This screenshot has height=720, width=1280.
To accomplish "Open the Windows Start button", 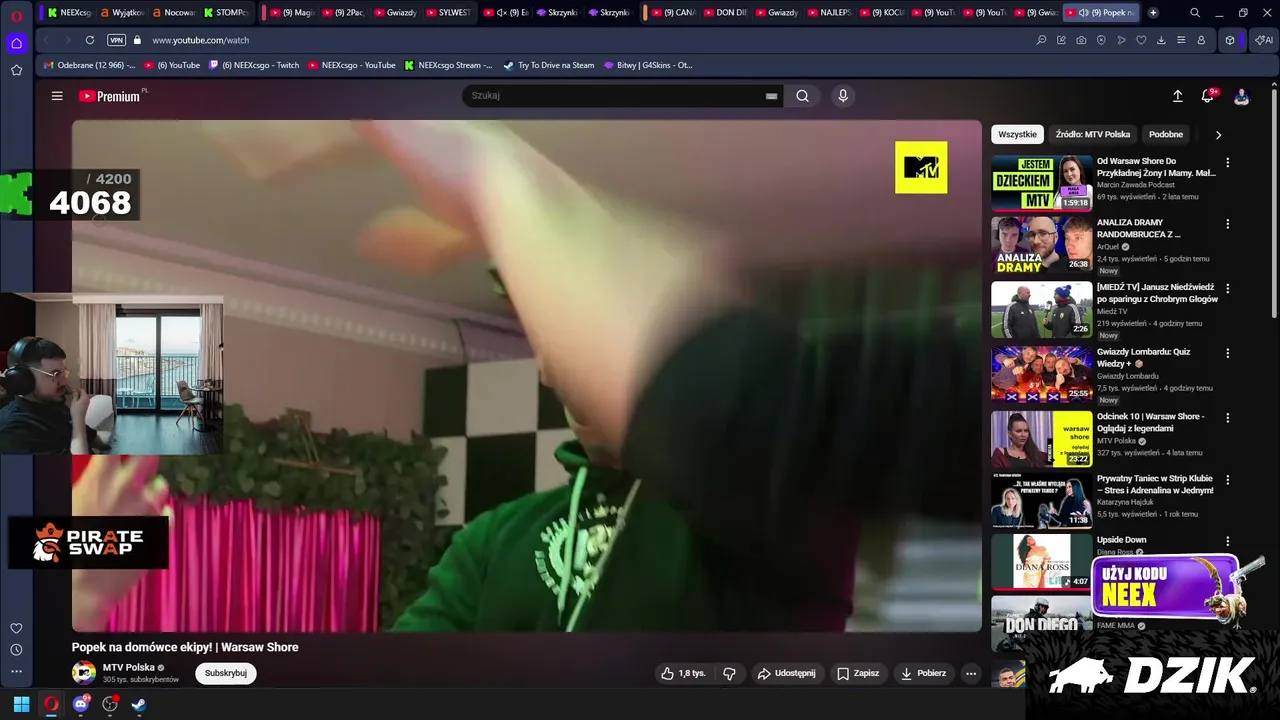I will [x=21, y=704].
